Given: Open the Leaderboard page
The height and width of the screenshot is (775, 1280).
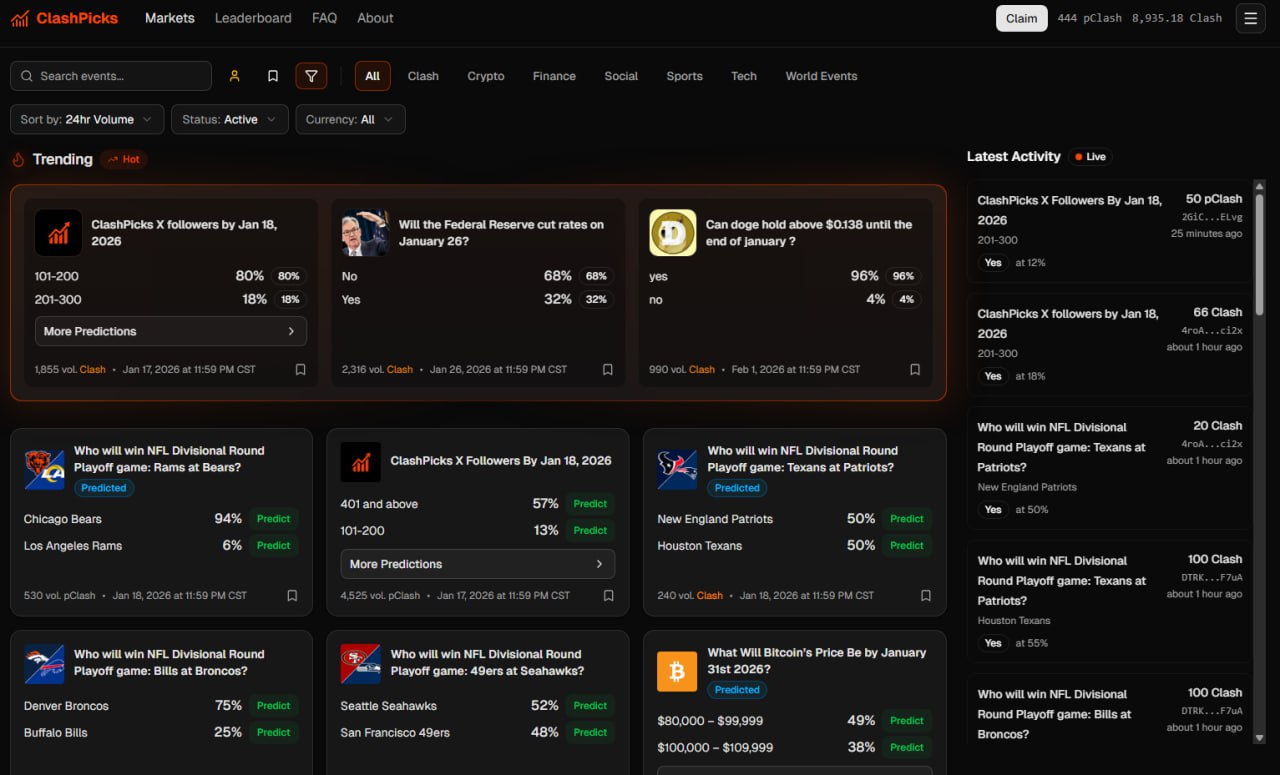Looking at the screenshot, I should (x=253, y=18).
